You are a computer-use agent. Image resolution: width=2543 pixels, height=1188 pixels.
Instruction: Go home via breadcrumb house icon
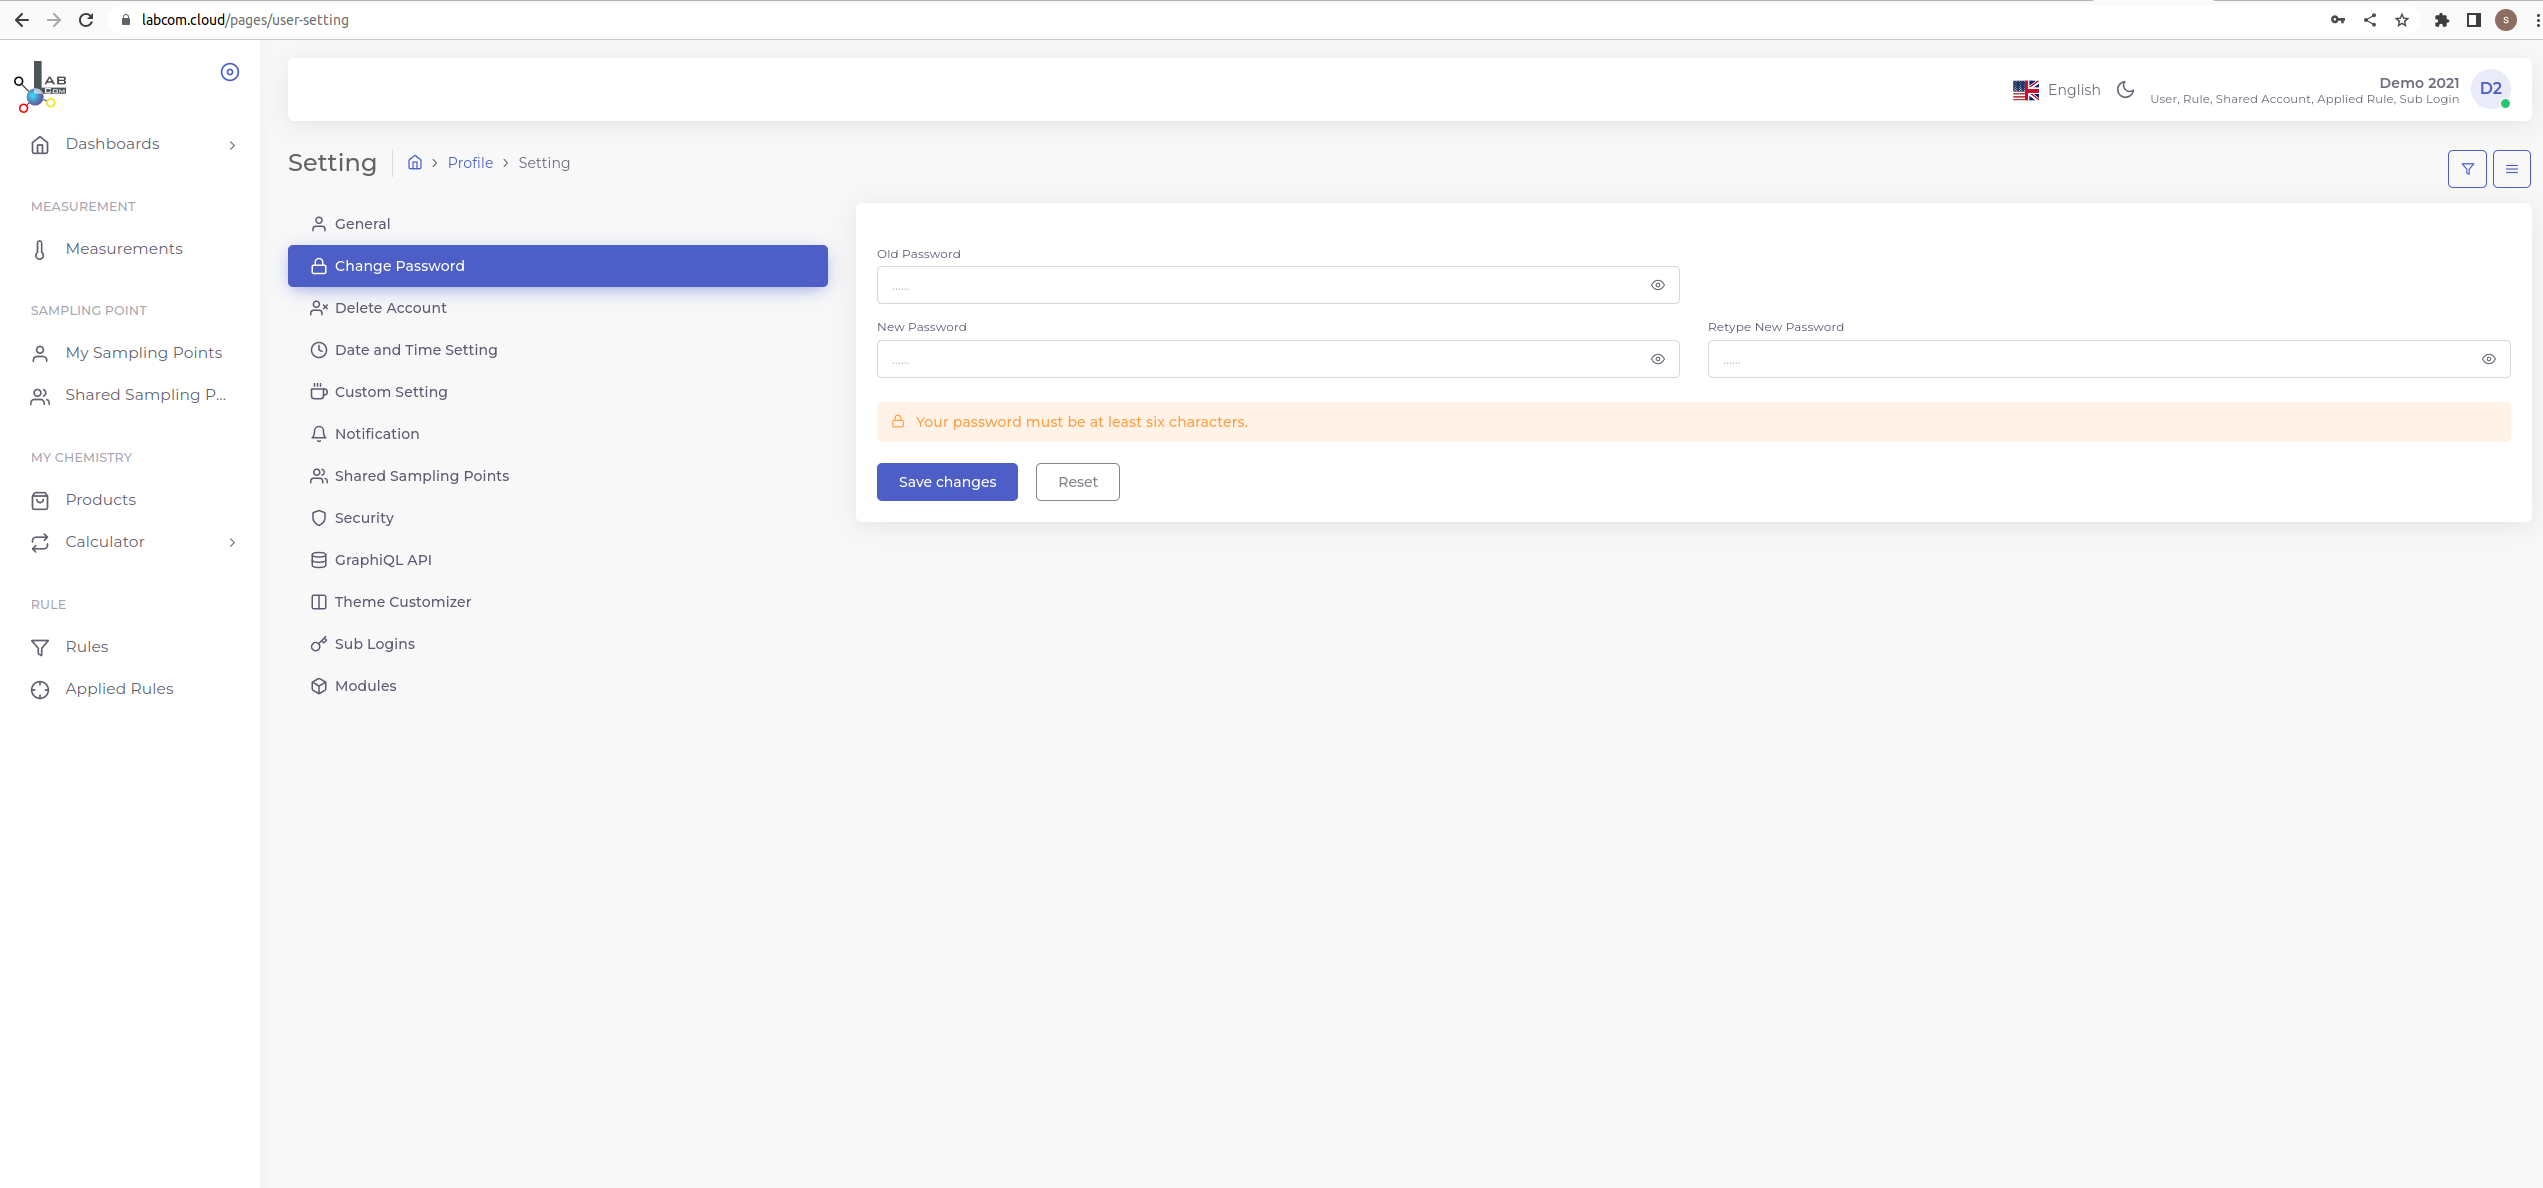click(x=414, y=162)
